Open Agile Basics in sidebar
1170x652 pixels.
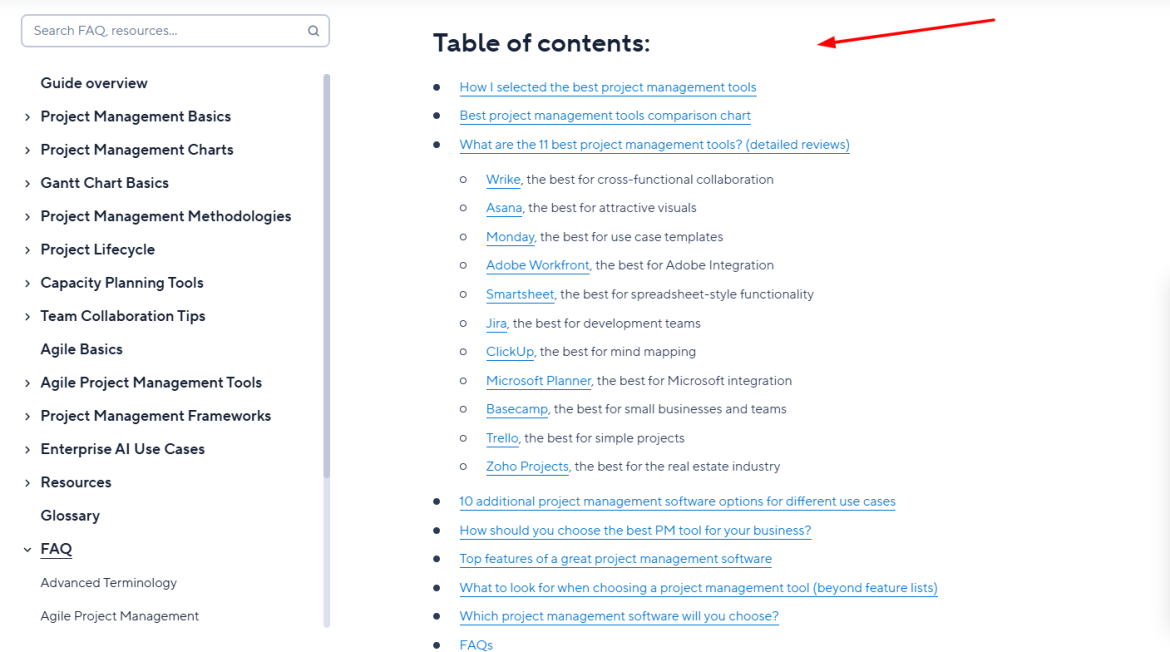tap(81, 349)
